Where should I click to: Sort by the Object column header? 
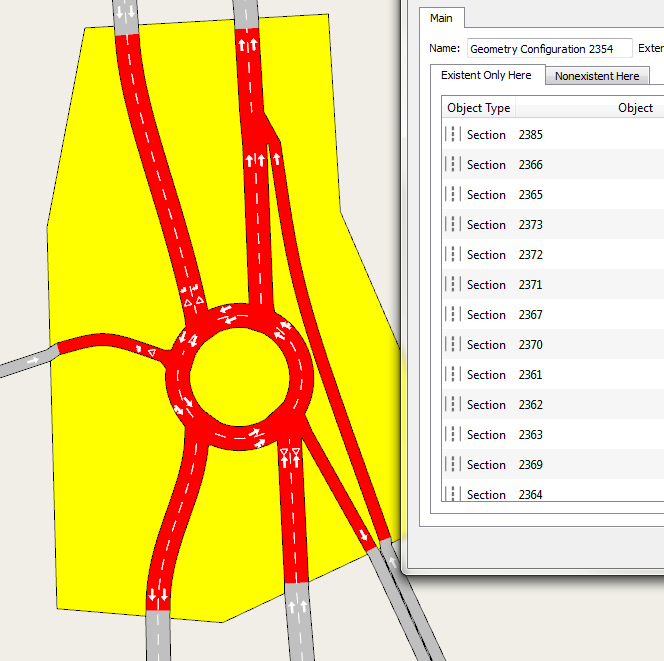coord(635,108)
